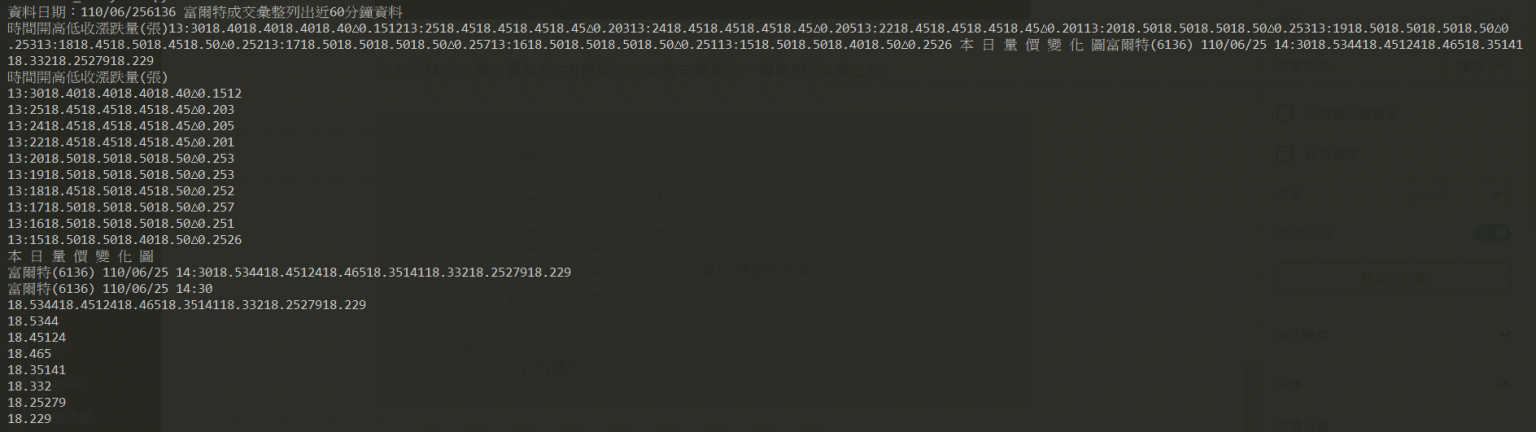1536x432 pixels.
Task: Expand the collapsed section chevron in the side panel
Action: [x=1504, y=335]
